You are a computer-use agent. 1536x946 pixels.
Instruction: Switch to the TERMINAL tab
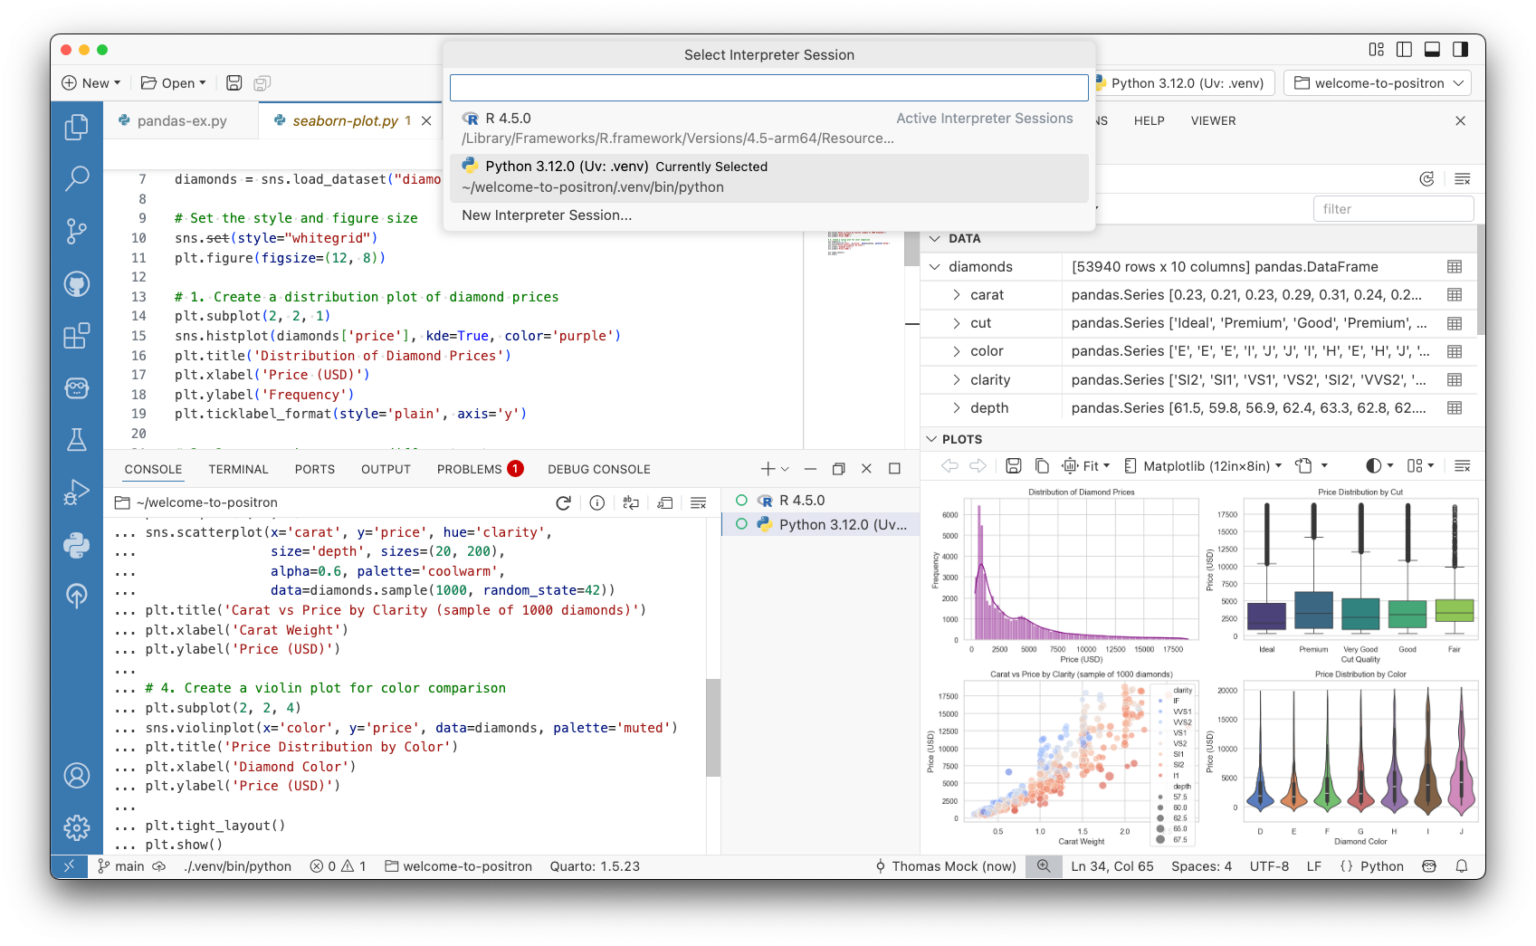click(238, 469)
